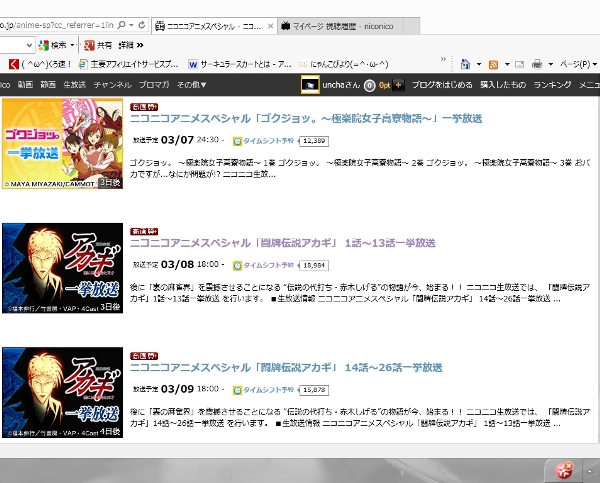Open the アカギ 4日後 thumbnail
Screen dimensions: 600x483
(x=62, y=393)
